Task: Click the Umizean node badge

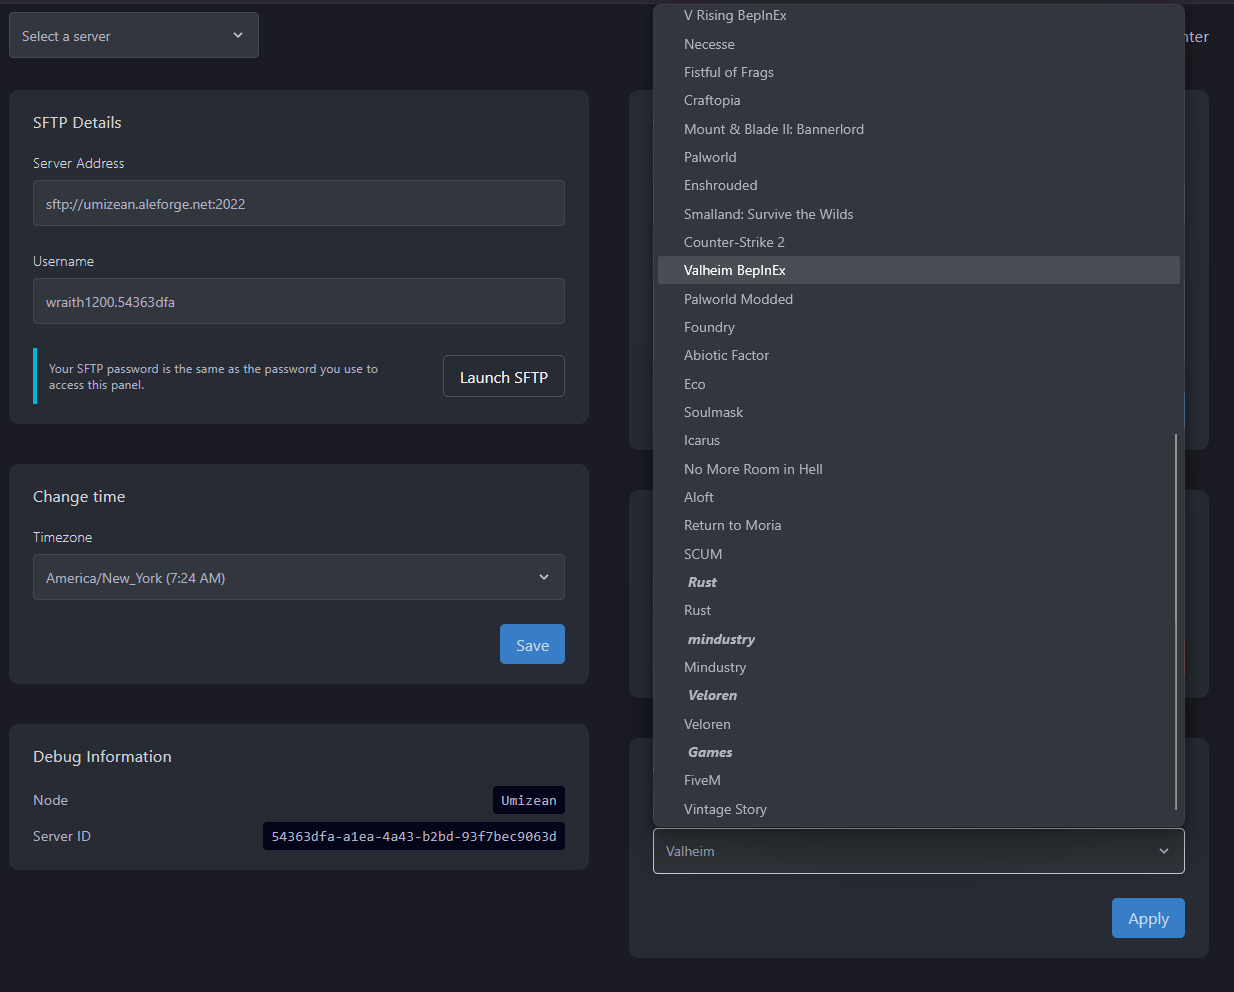Action: pyautogui.click(x=528, y=800)
